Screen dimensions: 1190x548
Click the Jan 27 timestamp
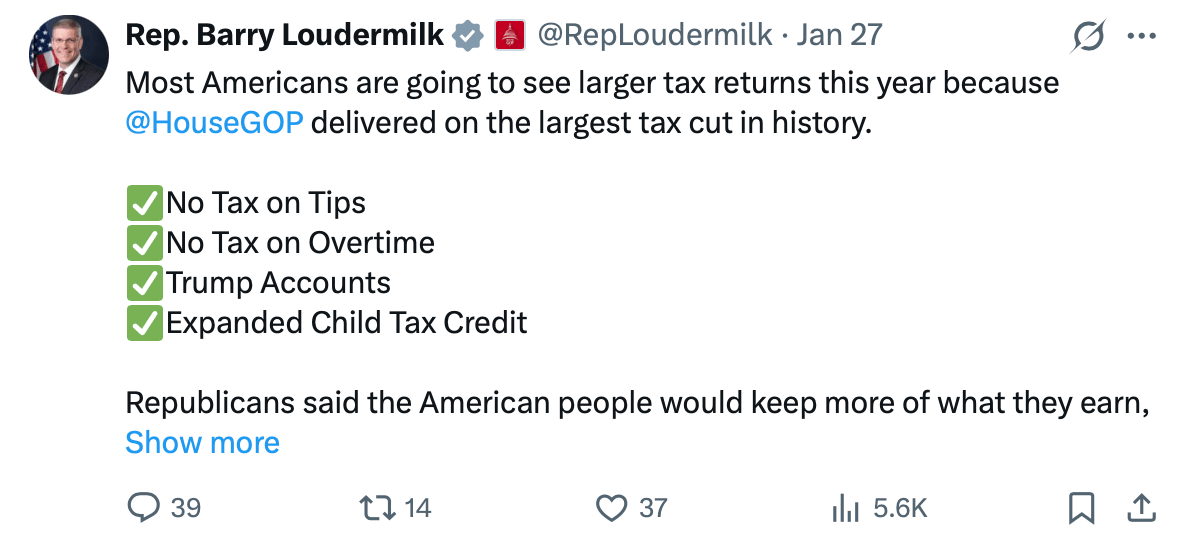click(840, 35)
